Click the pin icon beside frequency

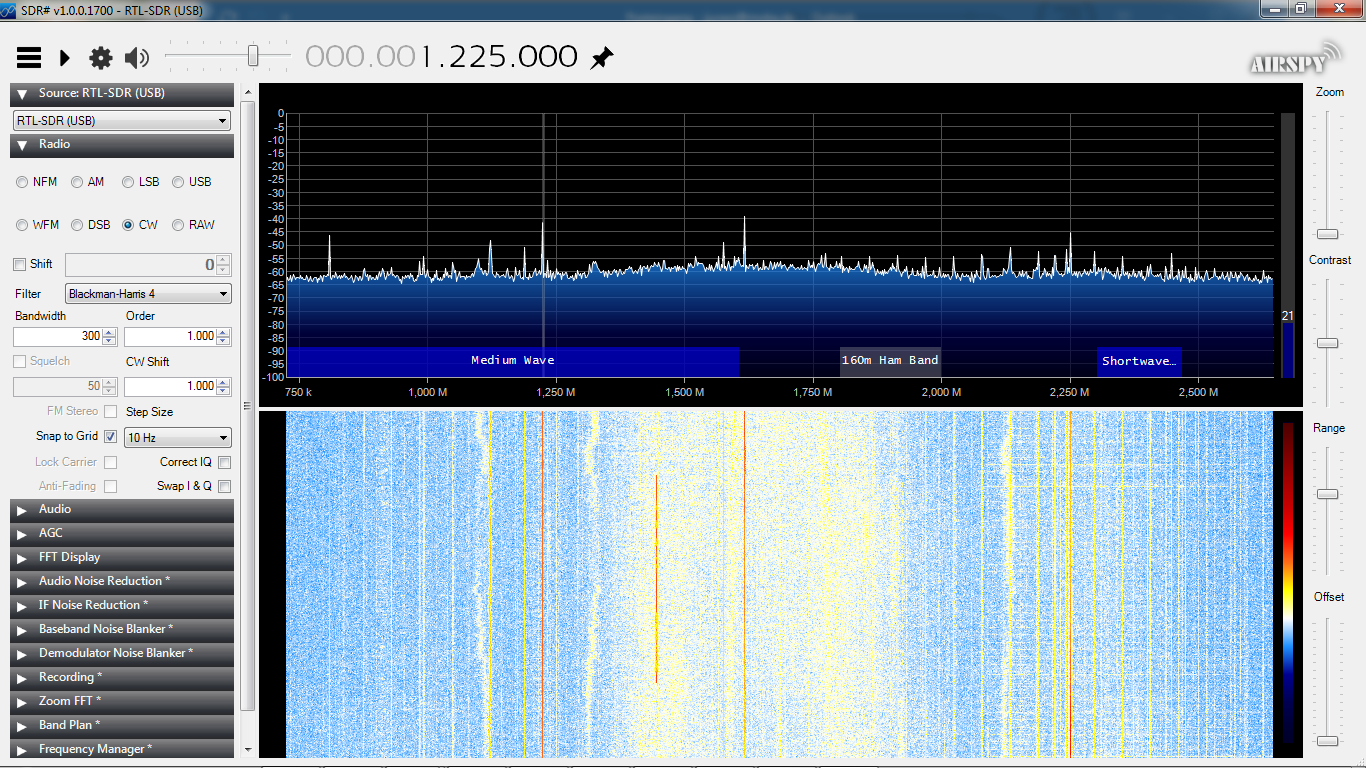pyautogui.click(x=601, y=58)
